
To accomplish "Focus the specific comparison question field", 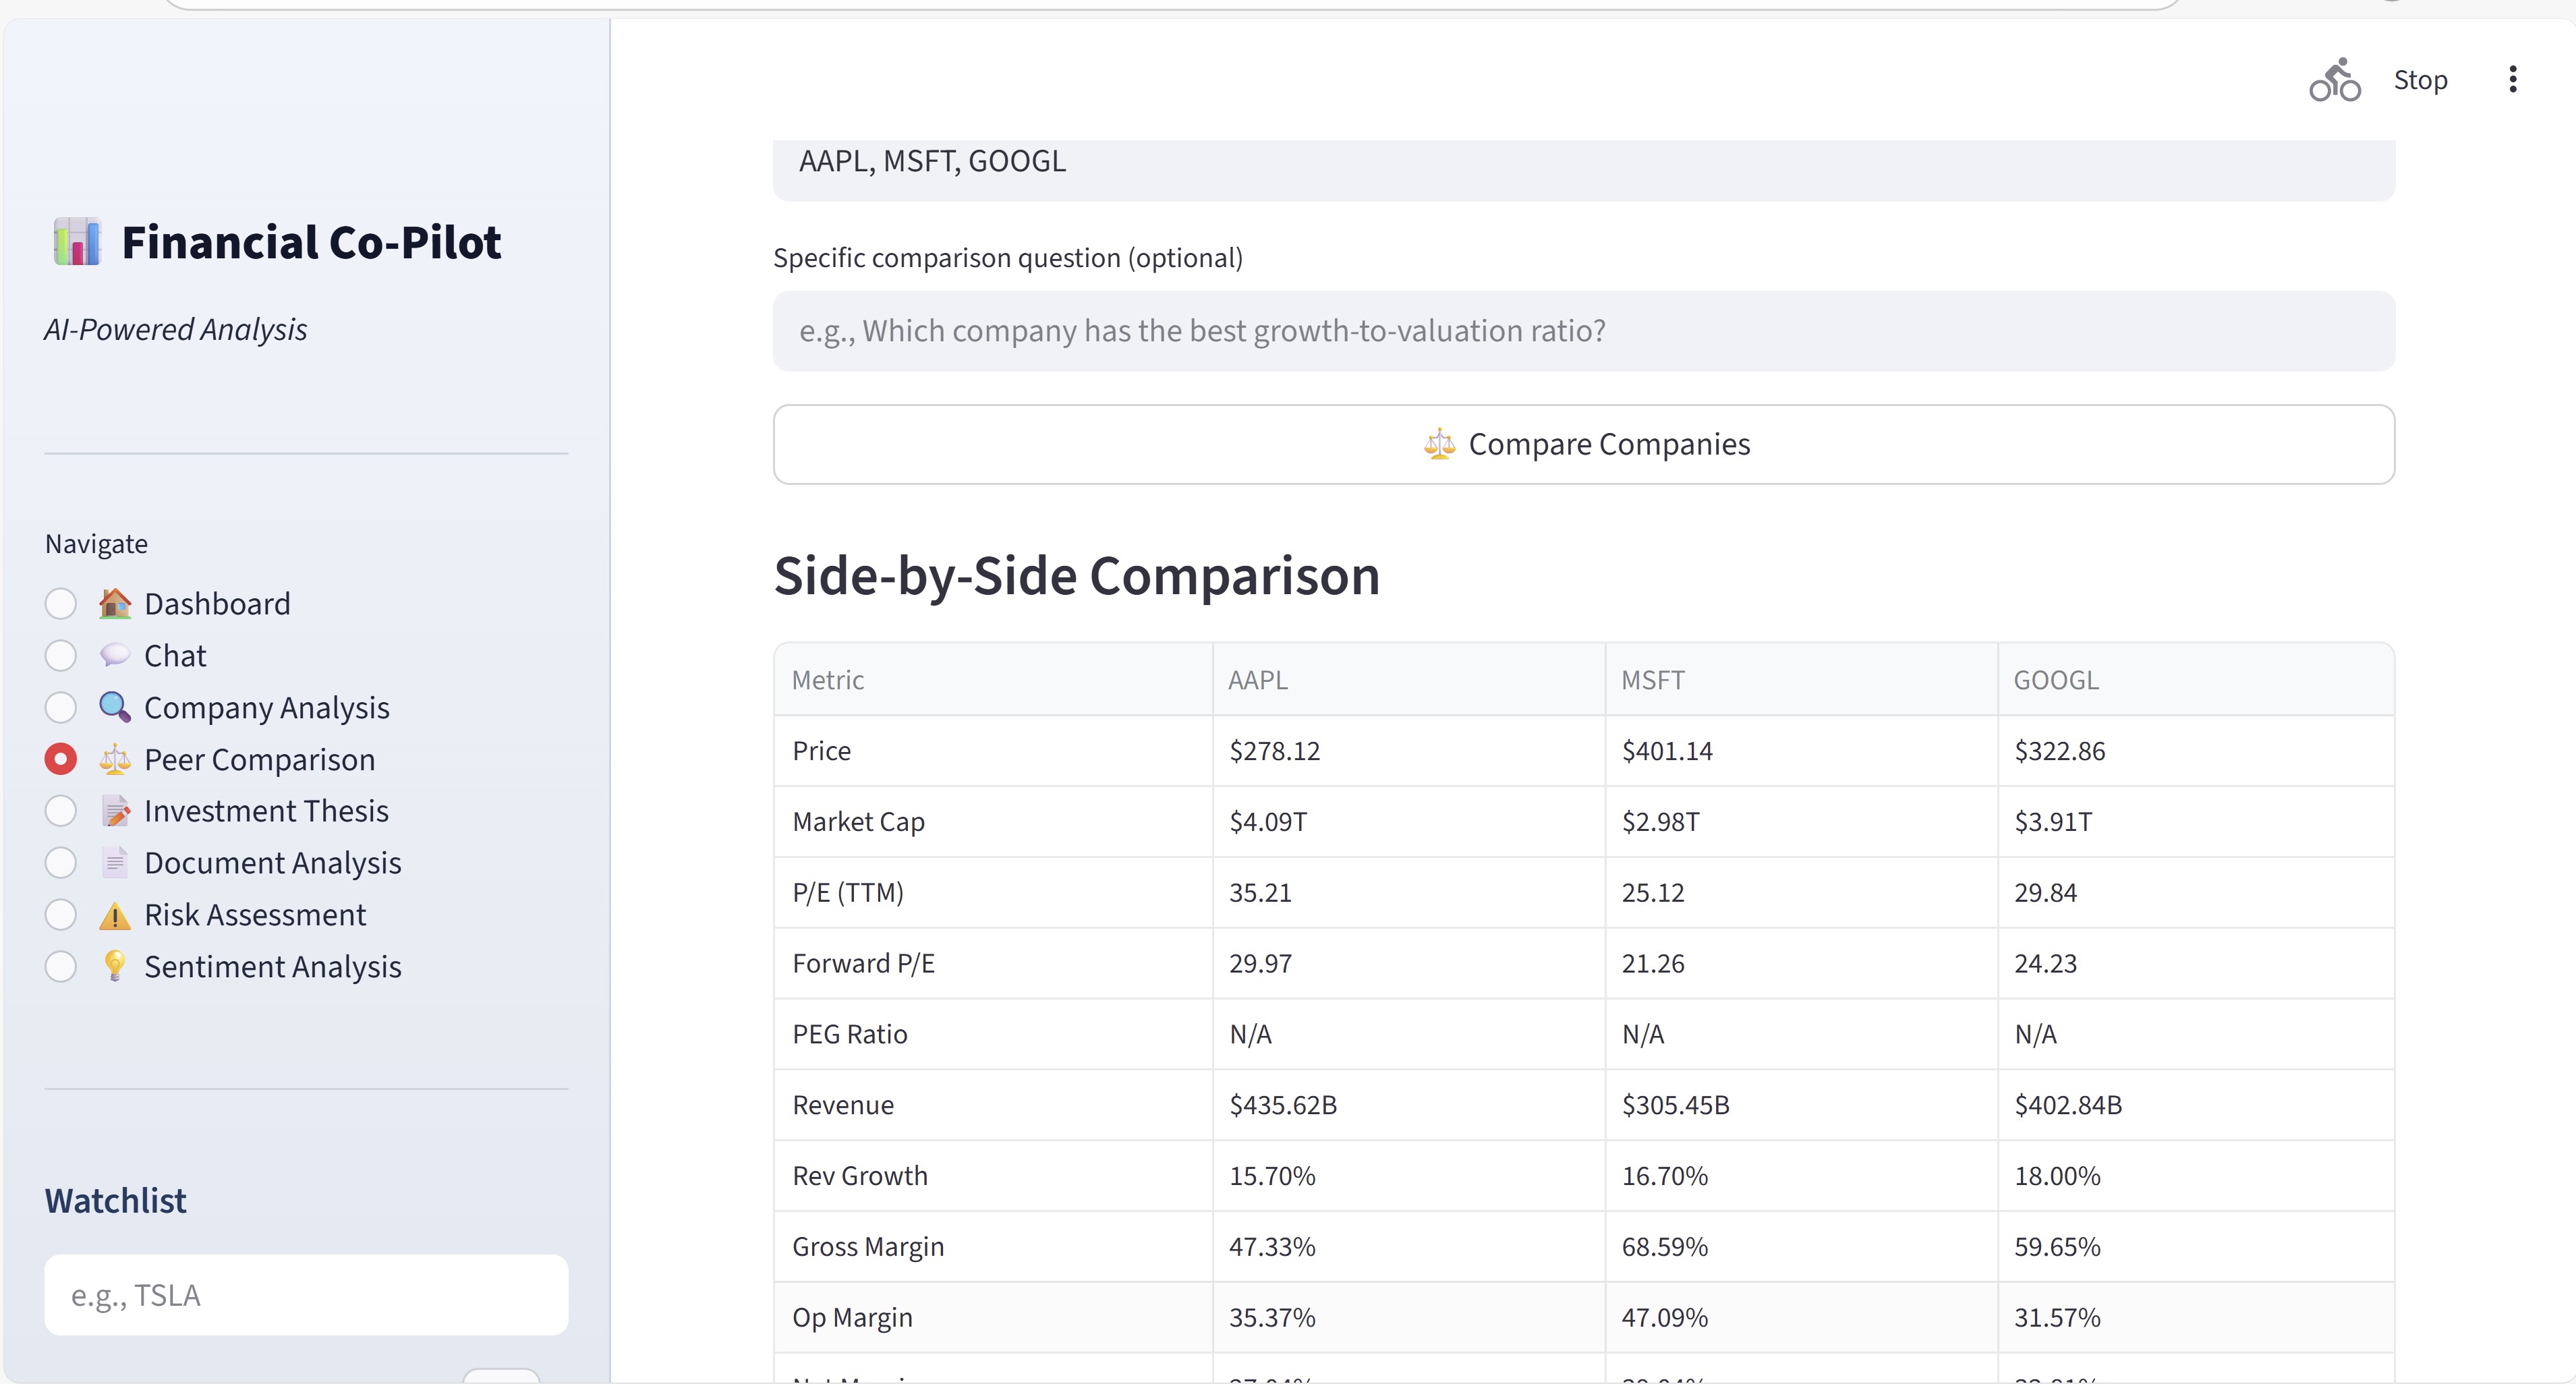I will [x=1583, y=331].
